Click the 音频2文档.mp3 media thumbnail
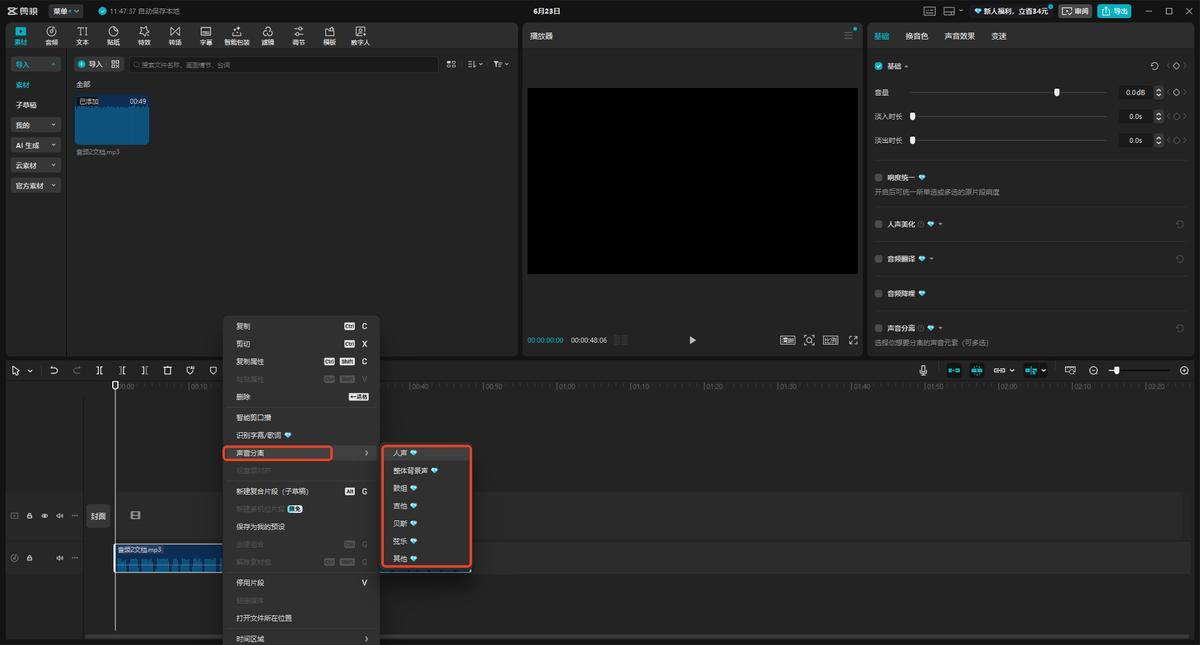The height and width of the screenshot is (645, 1200). click(112, 120)
